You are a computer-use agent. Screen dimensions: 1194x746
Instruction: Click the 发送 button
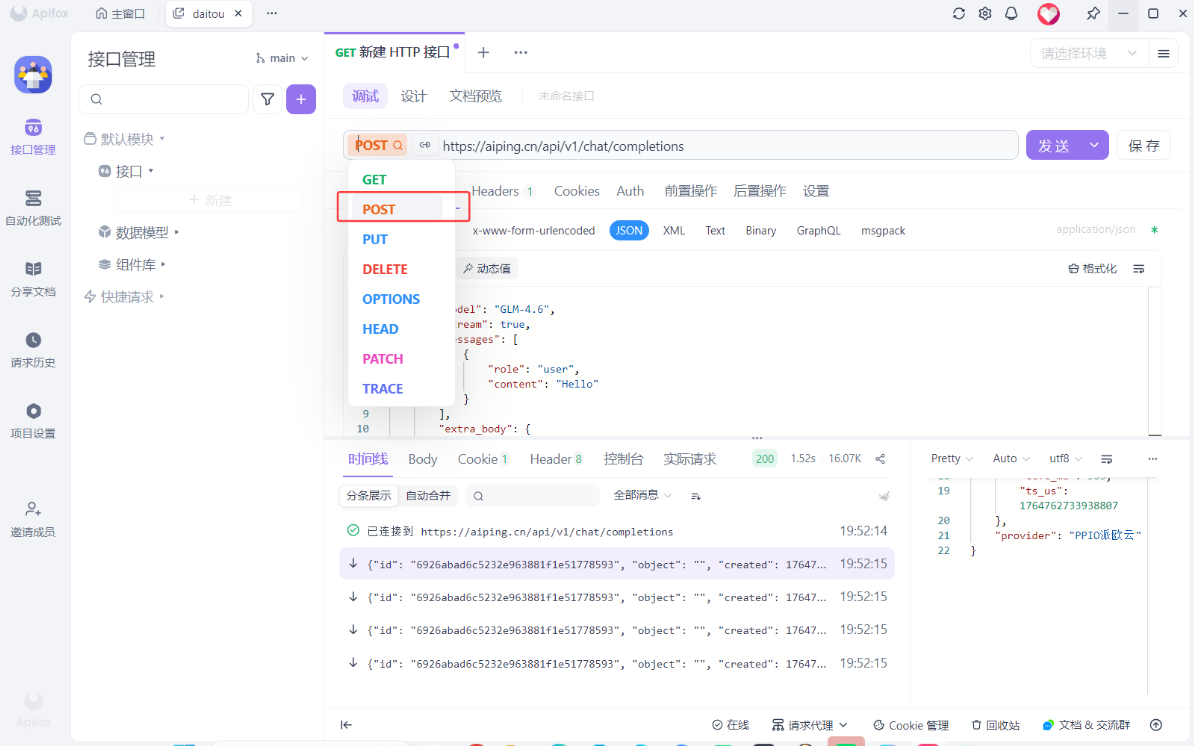coord(1053,144)
